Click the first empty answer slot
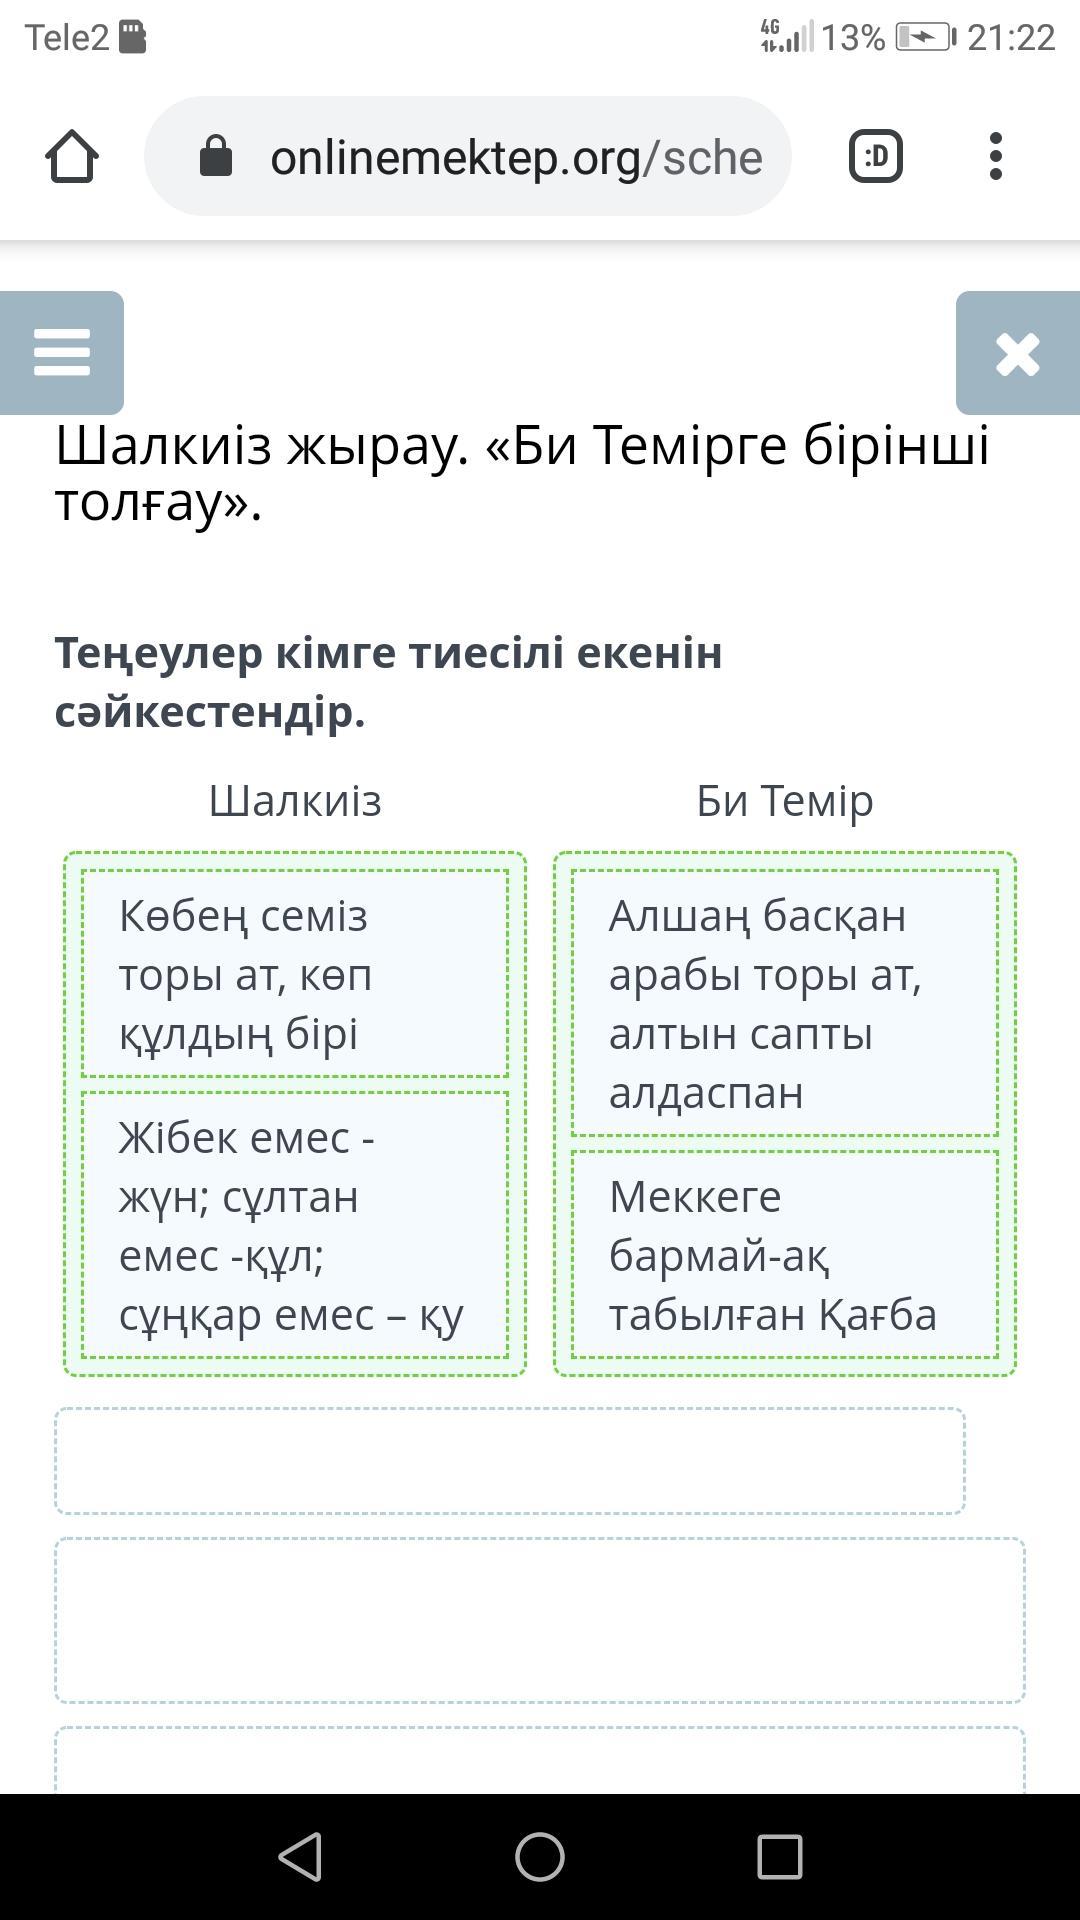Viewport: 1080px width, 1920px height. click(x=510, y=1461)
